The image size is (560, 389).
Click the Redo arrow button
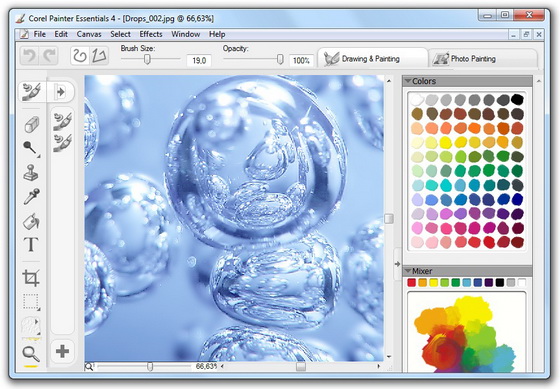coord(49,56)
